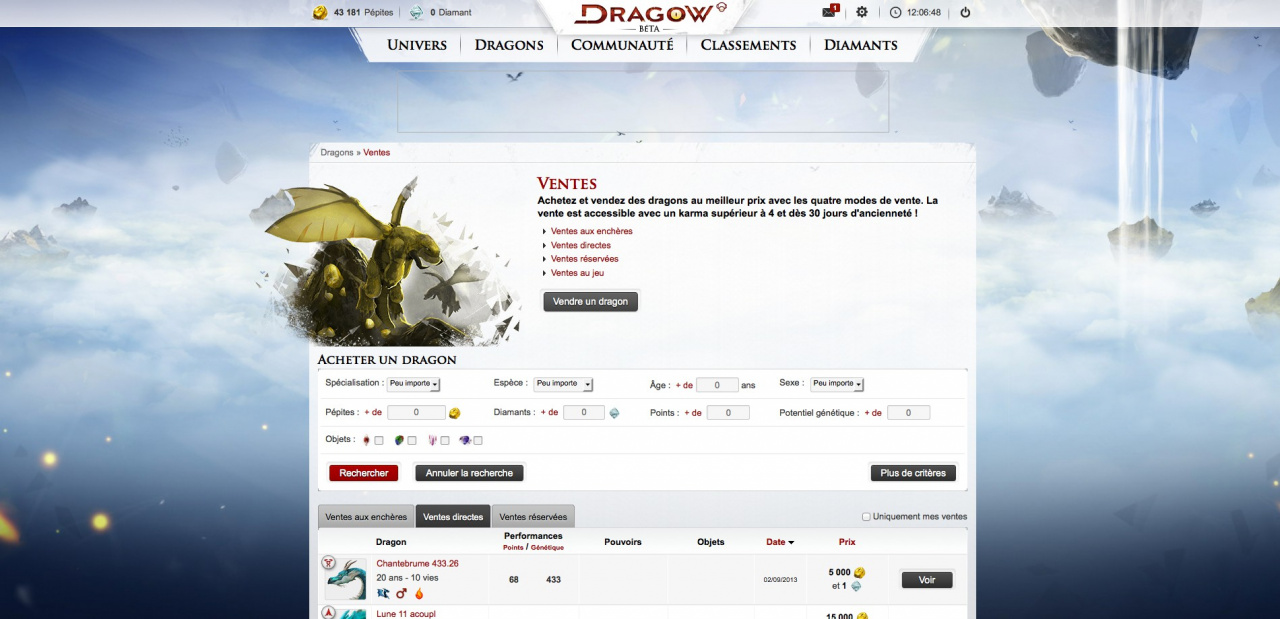Click the green-blue object icon in Objets row
1280x619 pixels.
399,440
